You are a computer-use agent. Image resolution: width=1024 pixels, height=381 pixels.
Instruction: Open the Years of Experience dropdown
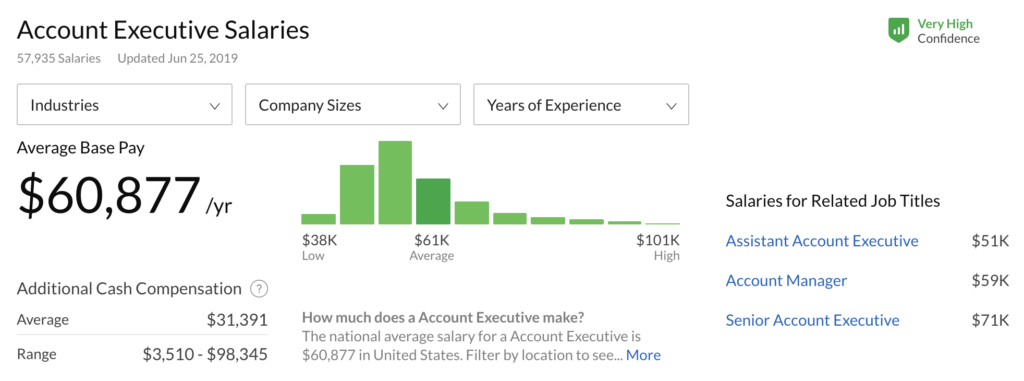coord(581,105)
